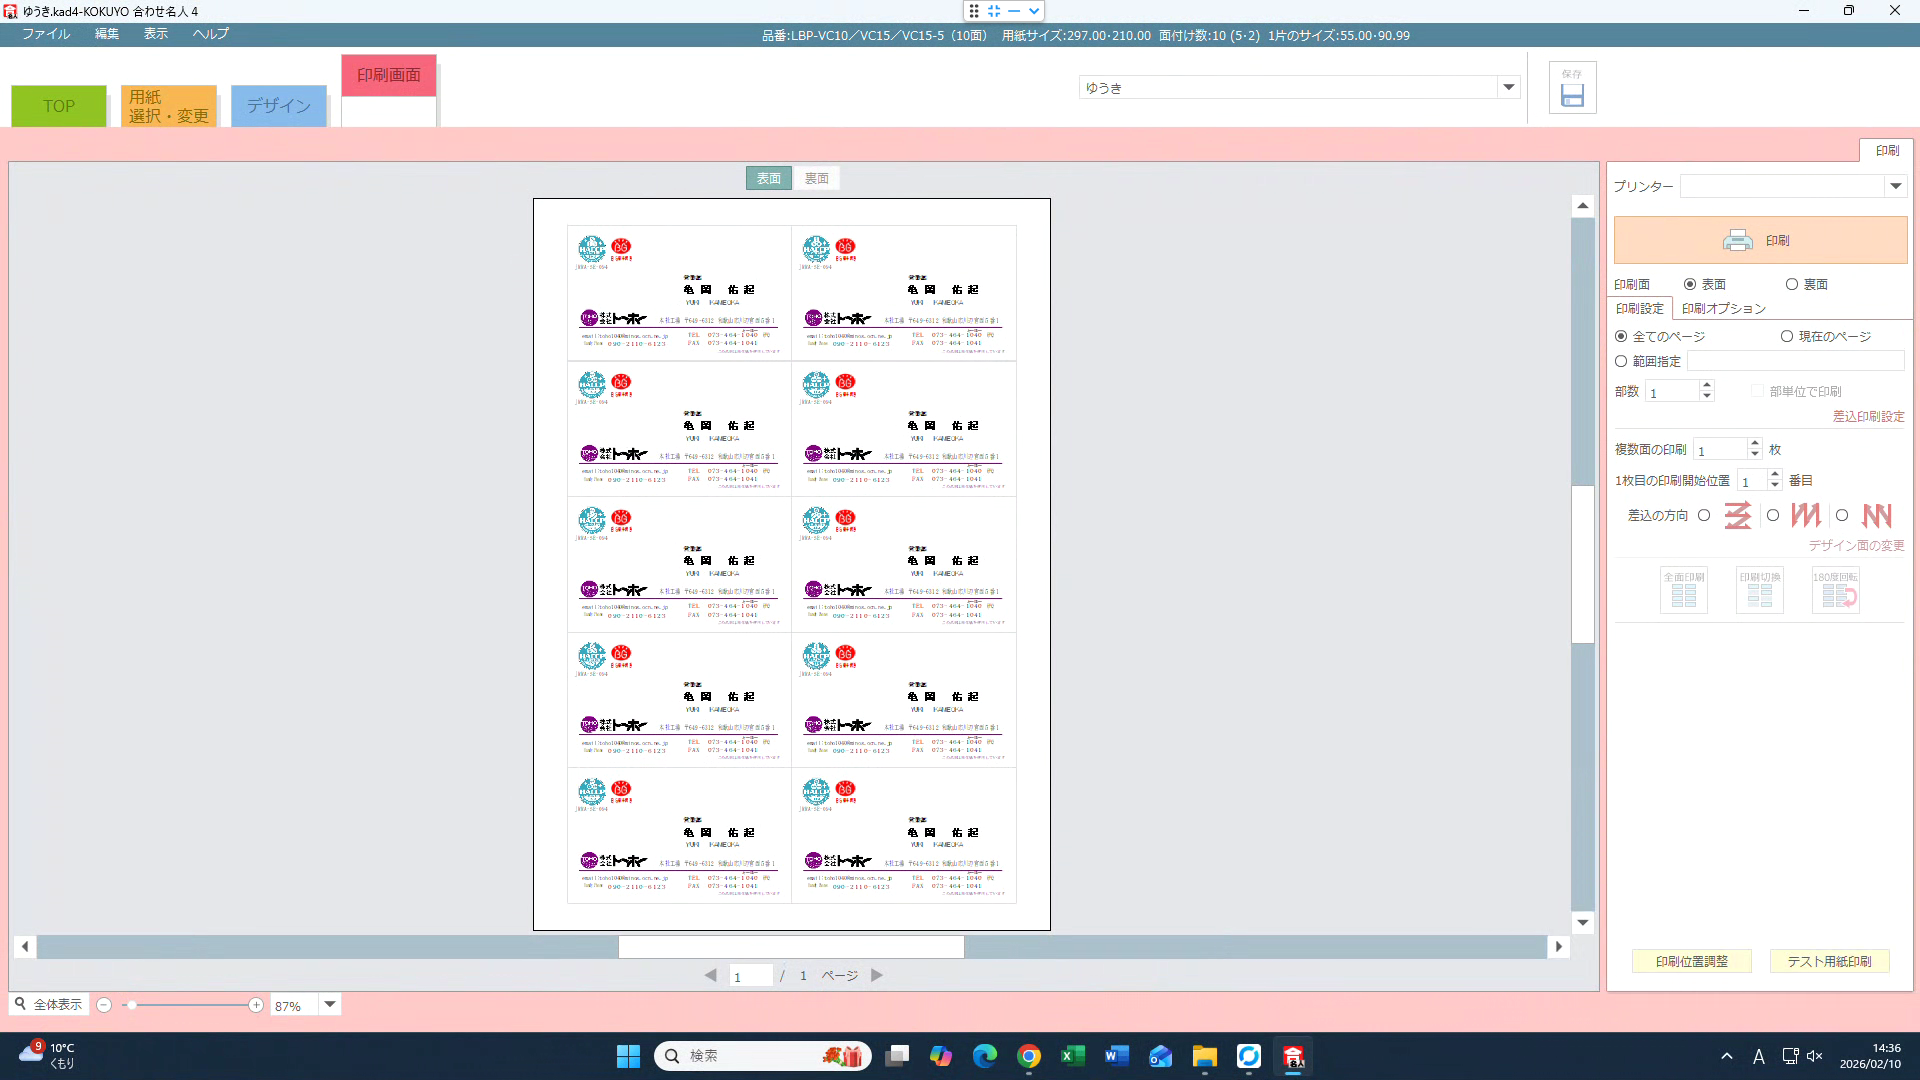Click the テスト用紙印刷 button

pyautogui.click(x=1829, y=961)
